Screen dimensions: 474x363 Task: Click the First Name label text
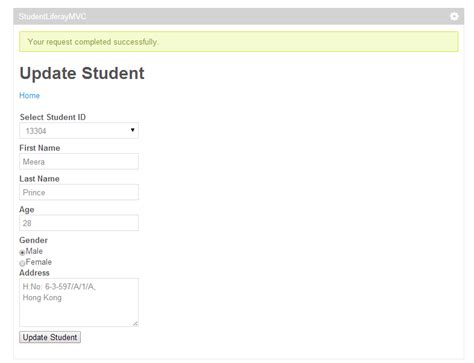[x=40, y=148]
